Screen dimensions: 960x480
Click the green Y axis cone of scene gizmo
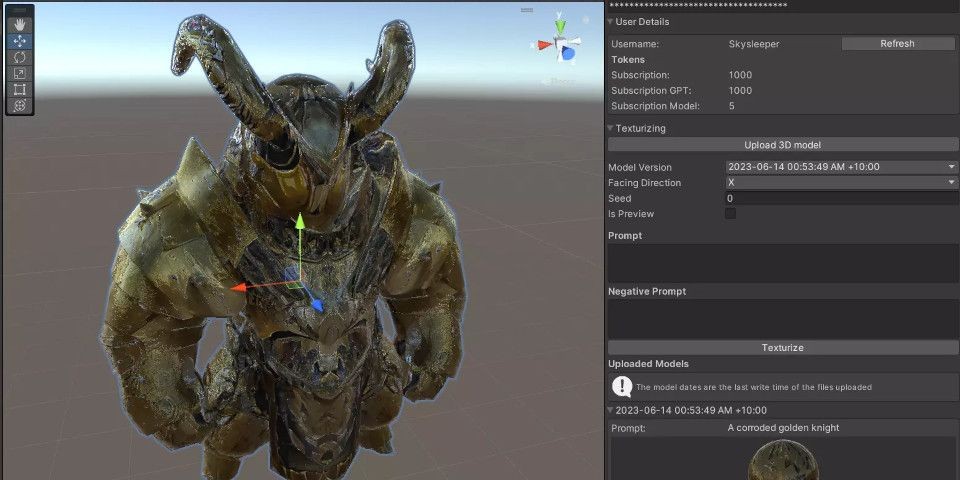[560, 26]
